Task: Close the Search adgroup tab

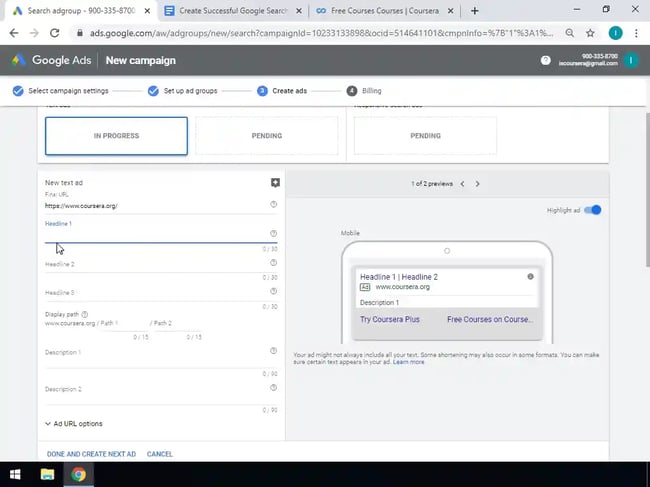Action: pos(147,11)
